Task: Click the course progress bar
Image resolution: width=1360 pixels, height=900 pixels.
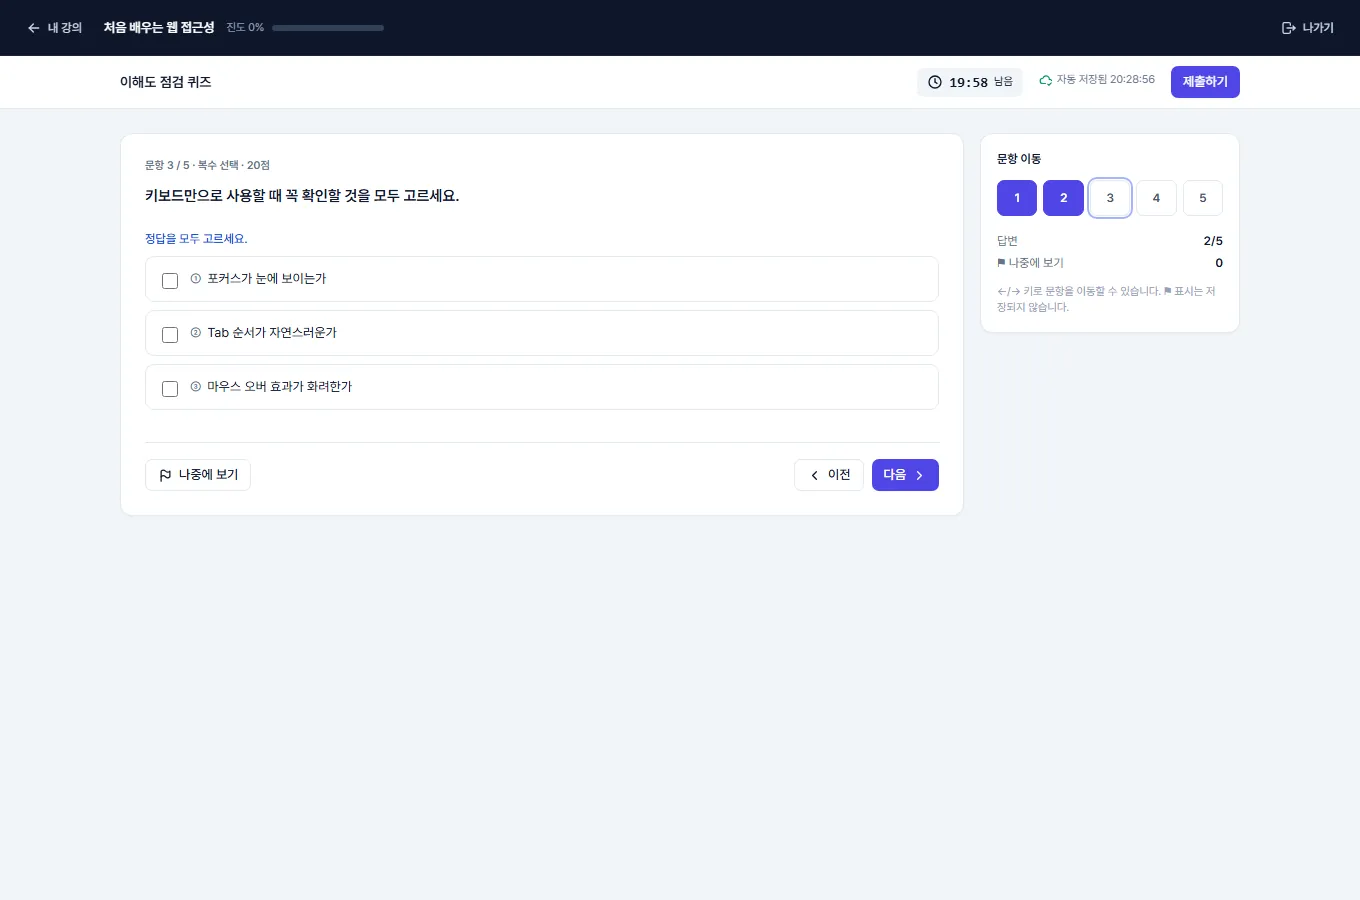Action: pos(328,28)
